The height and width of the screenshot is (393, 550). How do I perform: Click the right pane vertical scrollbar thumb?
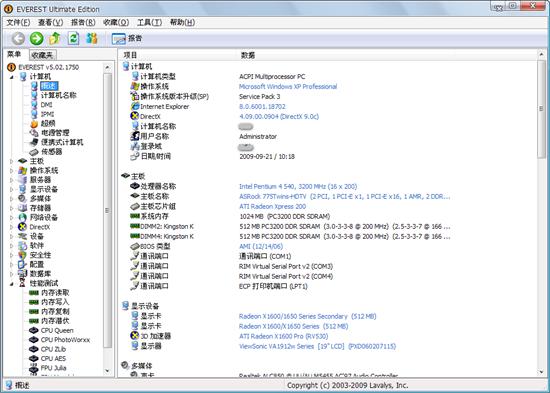[541, 109]
